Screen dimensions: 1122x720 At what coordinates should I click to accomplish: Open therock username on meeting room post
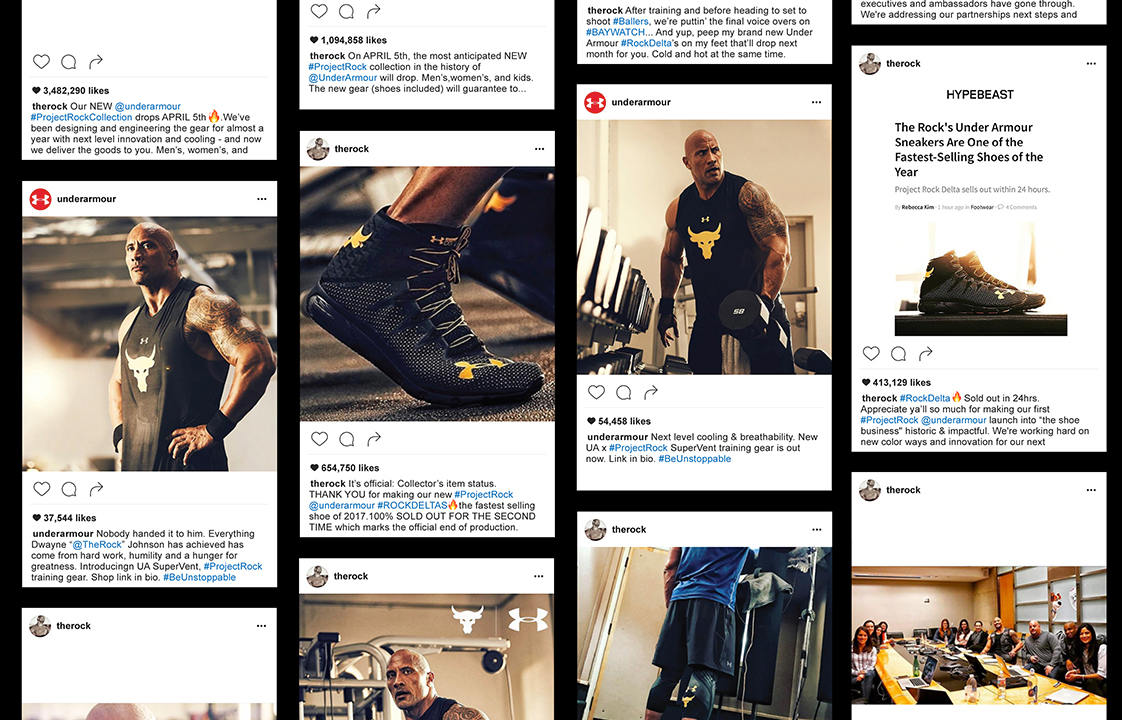903,490
